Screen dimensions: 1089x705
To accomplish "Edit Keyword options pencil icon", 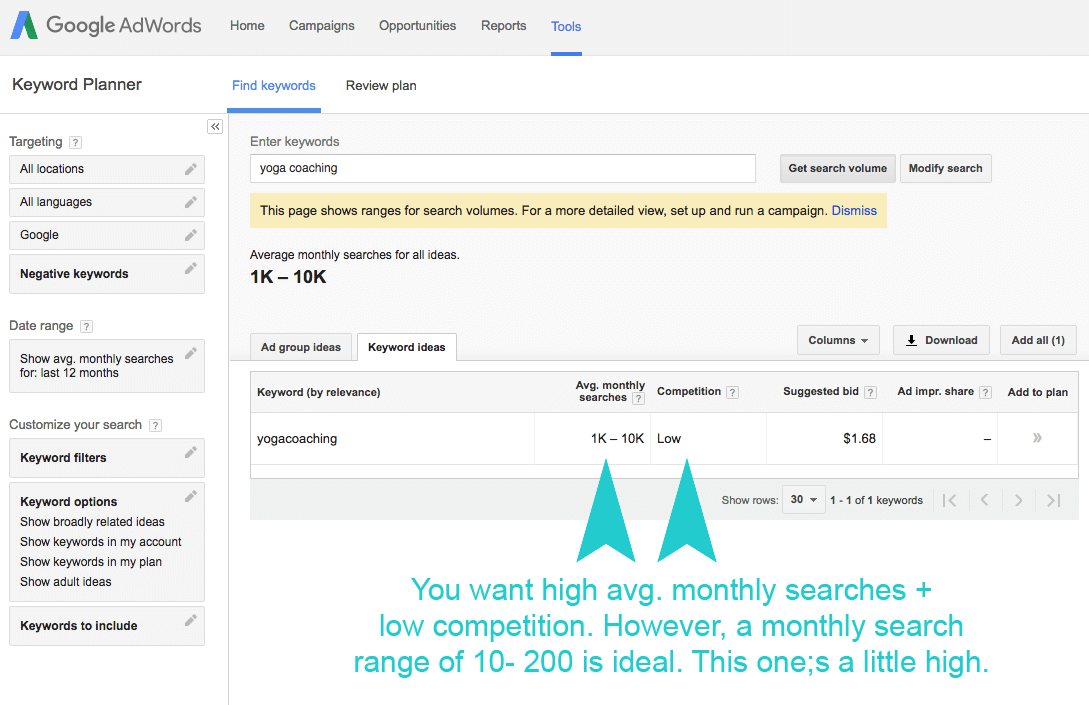I will (190, 496).
